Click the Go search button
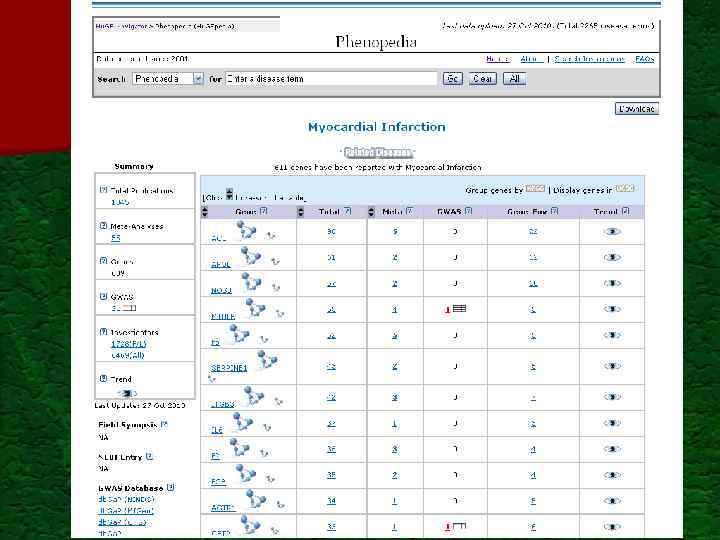Image resolution: width=720 pixels, height=540 pixels. pos(452,79)
